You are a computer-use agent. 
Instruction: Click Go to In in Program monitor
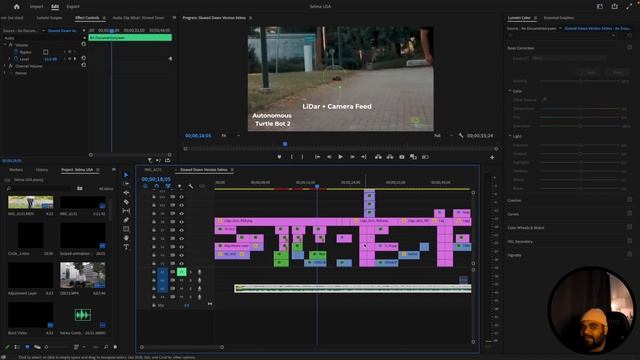pyautogui.click(x=317, y=157)
